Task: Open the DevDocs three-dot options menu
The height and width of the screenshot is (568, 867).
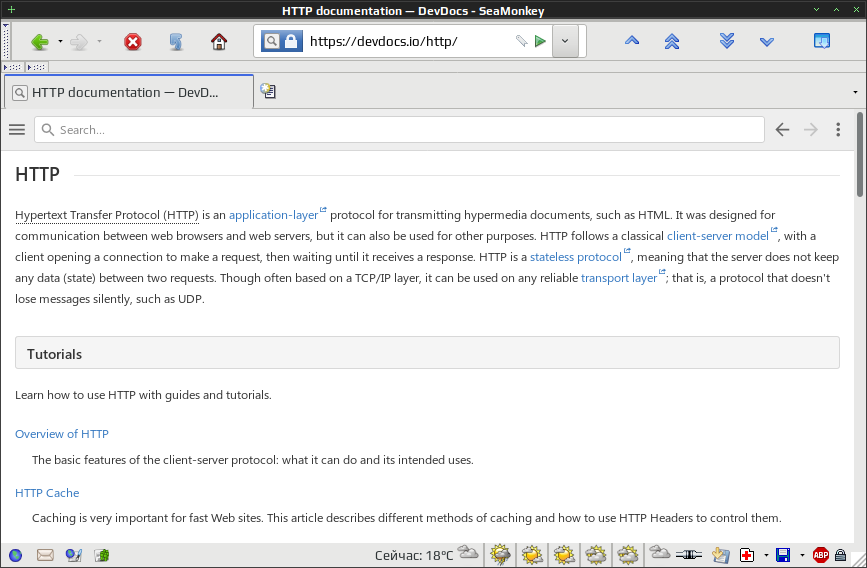Action: pyautogui.click(x=838, y=129)
